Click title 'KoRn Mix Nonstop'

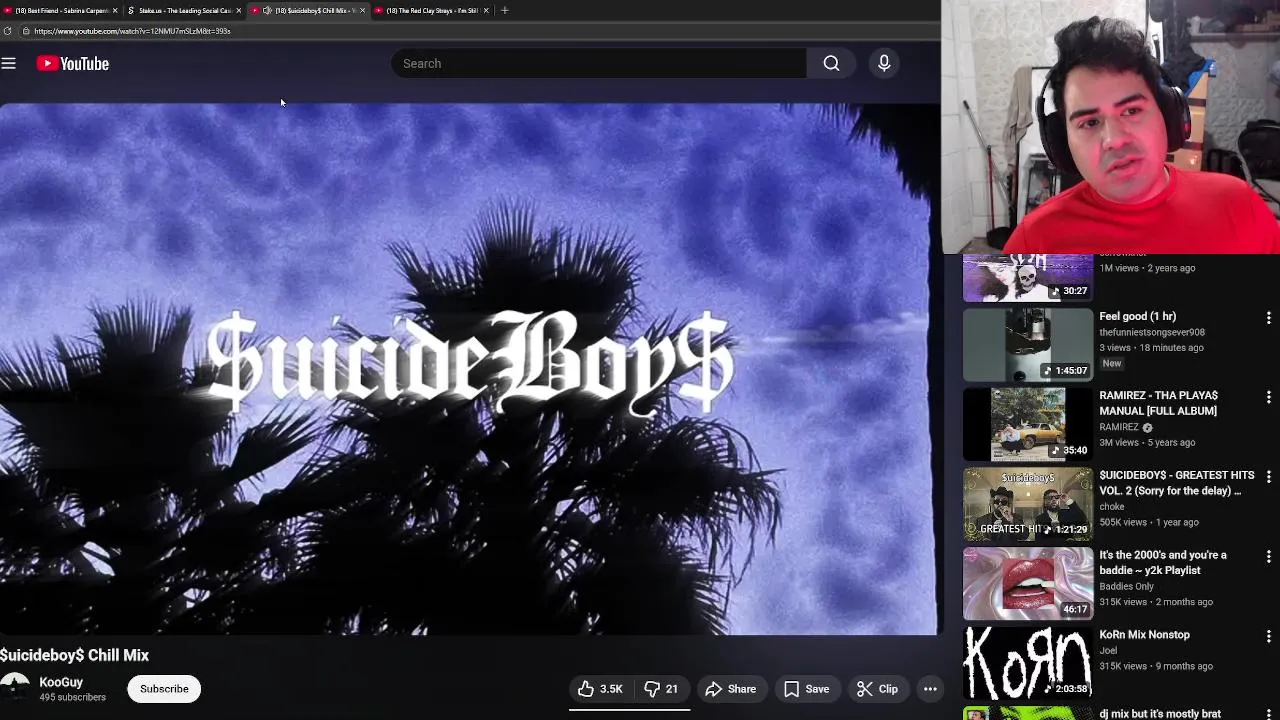click(1144, 635)
